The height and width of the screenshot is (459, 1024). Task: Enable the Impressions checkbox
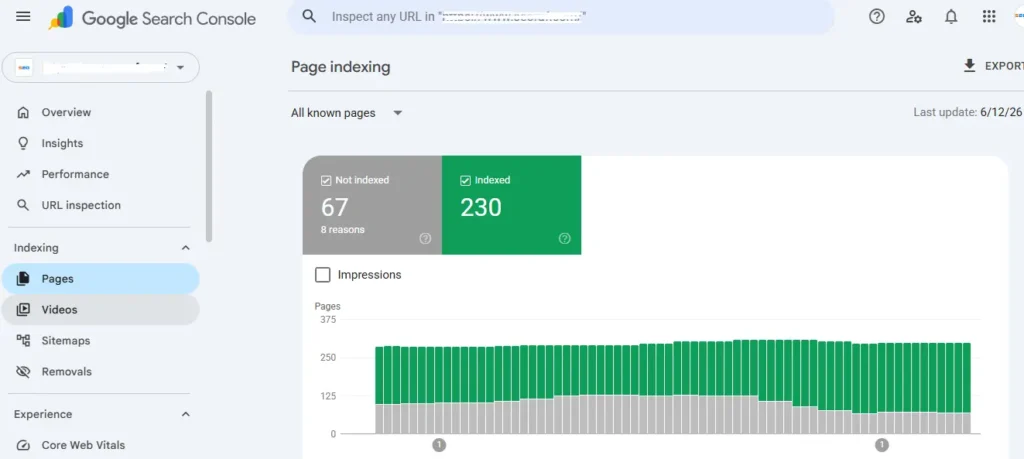[x=323, y=275]
